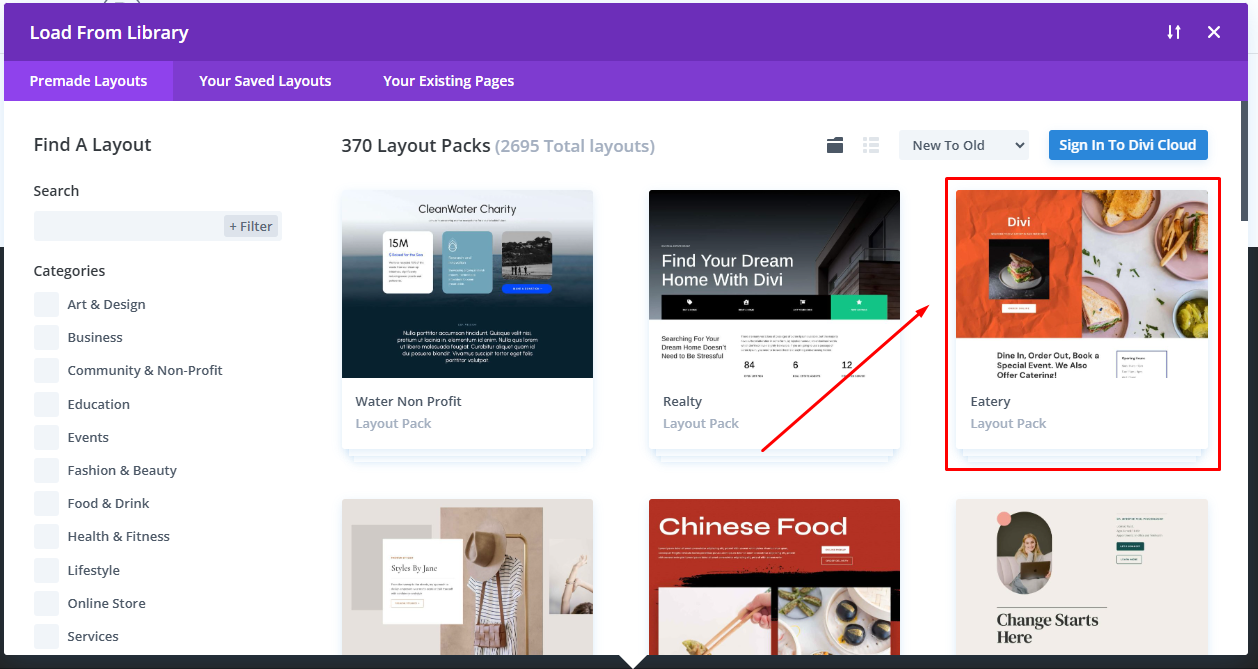The width and height of the screenshot is (1258, 669).
Task: Check the Education category
Action: click(x=46, y=404)
